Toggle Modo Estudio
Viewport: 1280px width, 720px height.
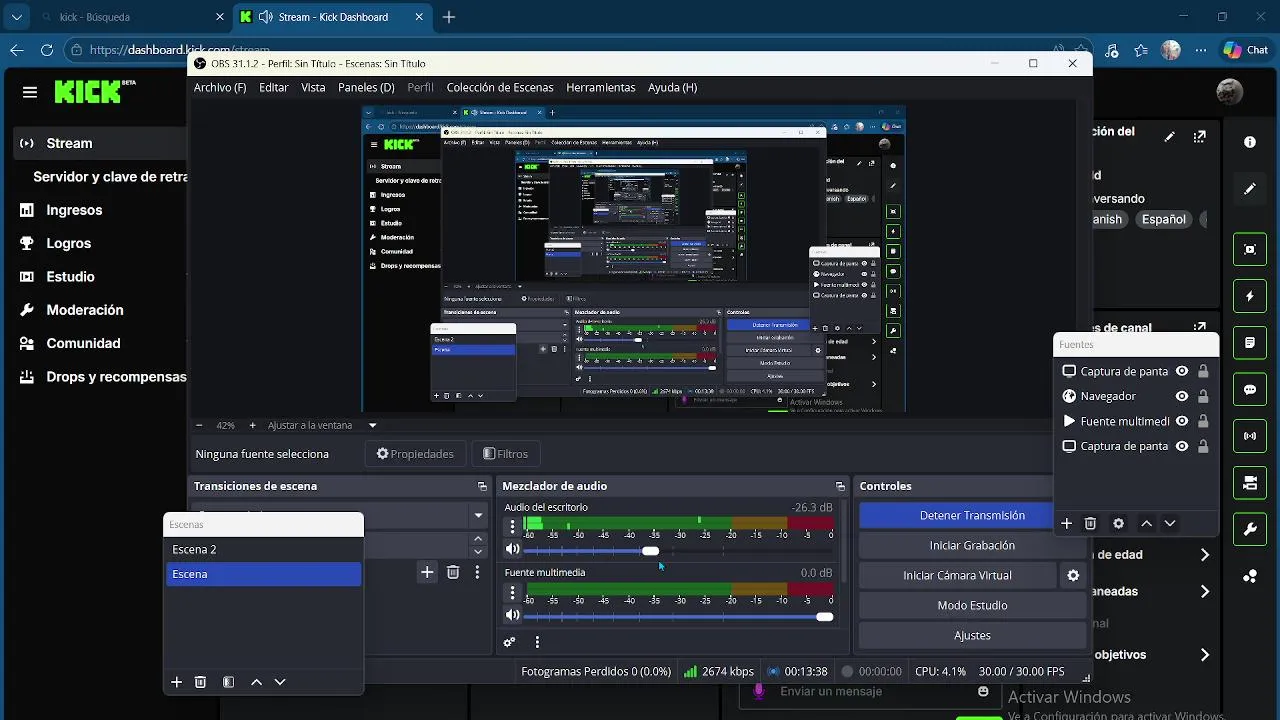[x=972, y=605]
